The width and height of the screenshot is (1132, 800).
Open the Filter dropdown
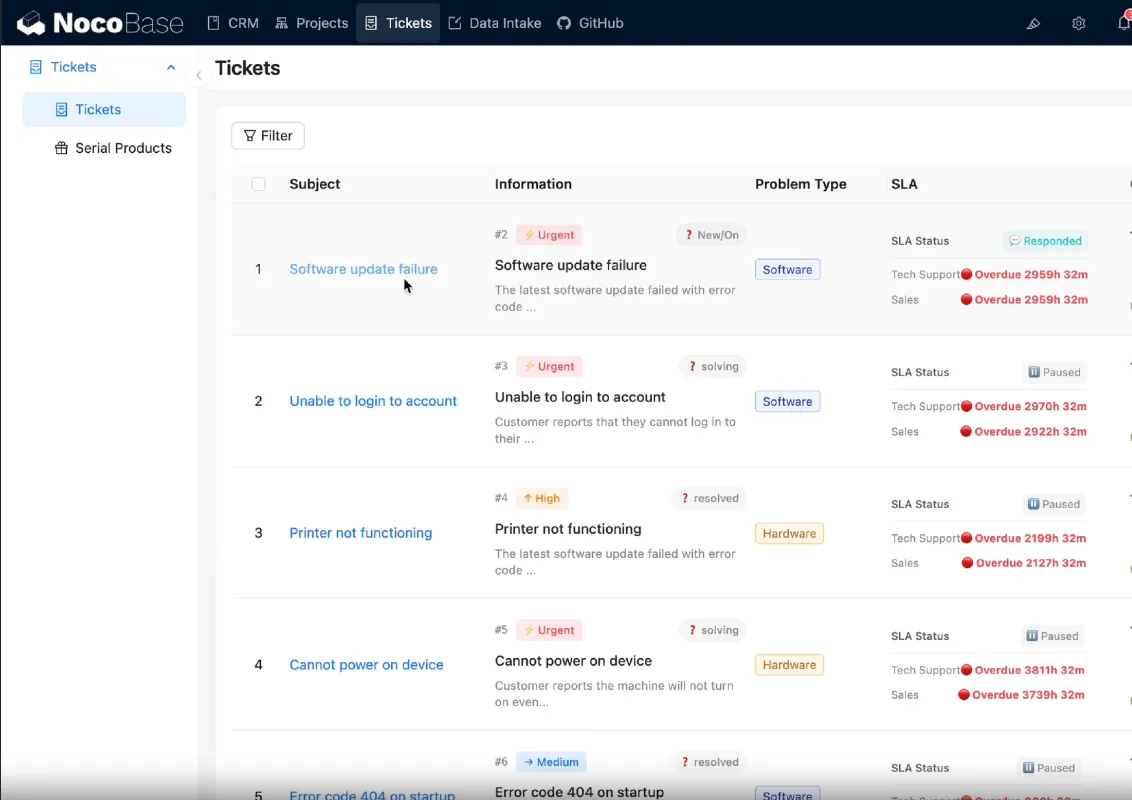(x=267, y=135)
